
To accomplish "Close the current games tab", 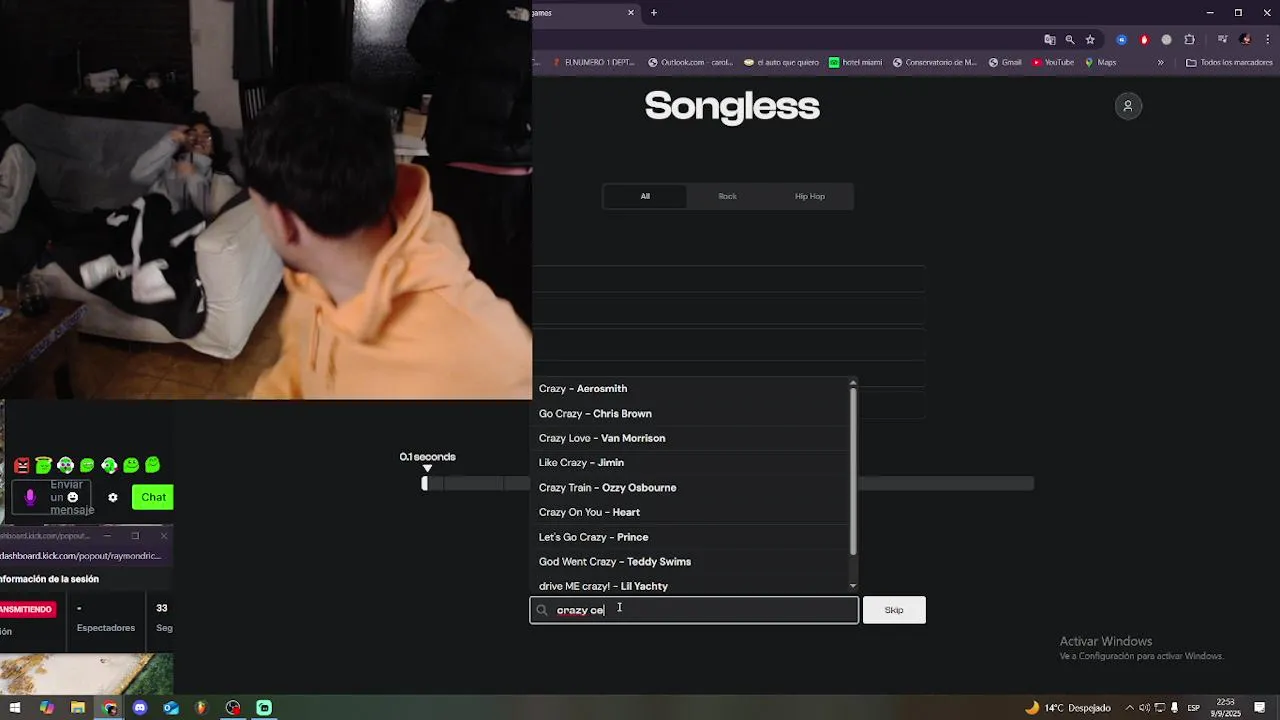I will point(631,13).
